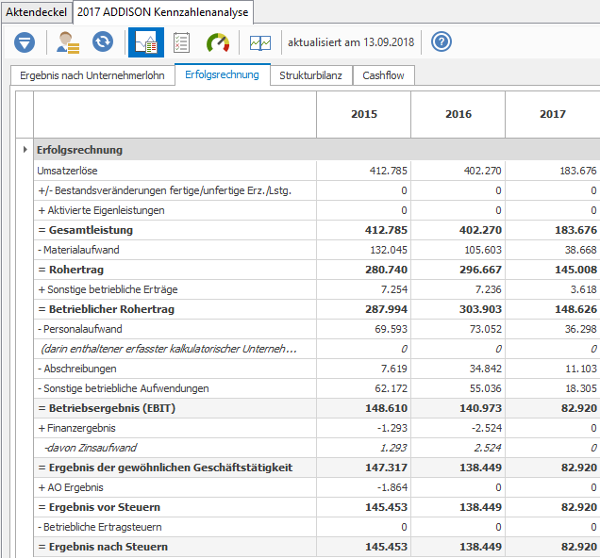The width and height of the screenshot is (600, 558).
Task: Click the kalkulatorischer Unternehmerlohn italic row
Action: (169, 349)
